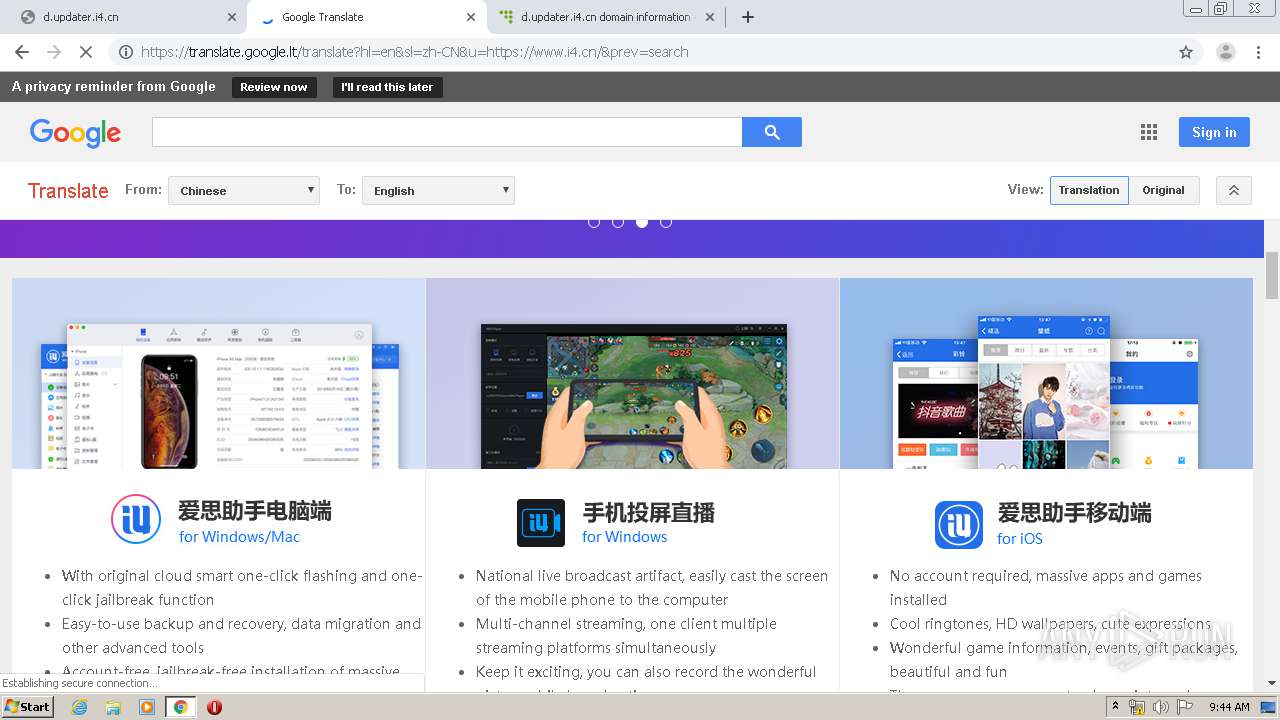
Task: Select the Translation view
Action: (1089, 190)
